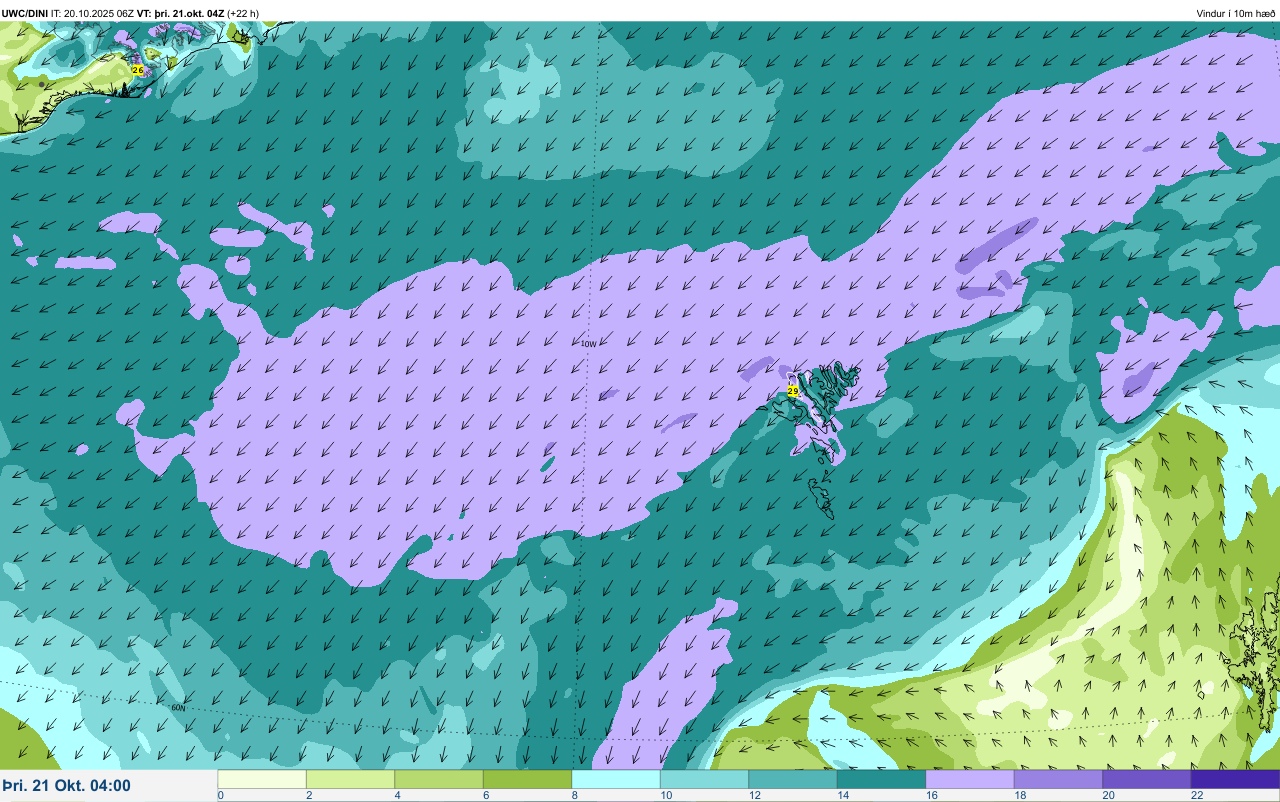The image size is (1280, 802).
Task: Select the 20–22 m/s violet legend swatch
Action: [1147, 779]
